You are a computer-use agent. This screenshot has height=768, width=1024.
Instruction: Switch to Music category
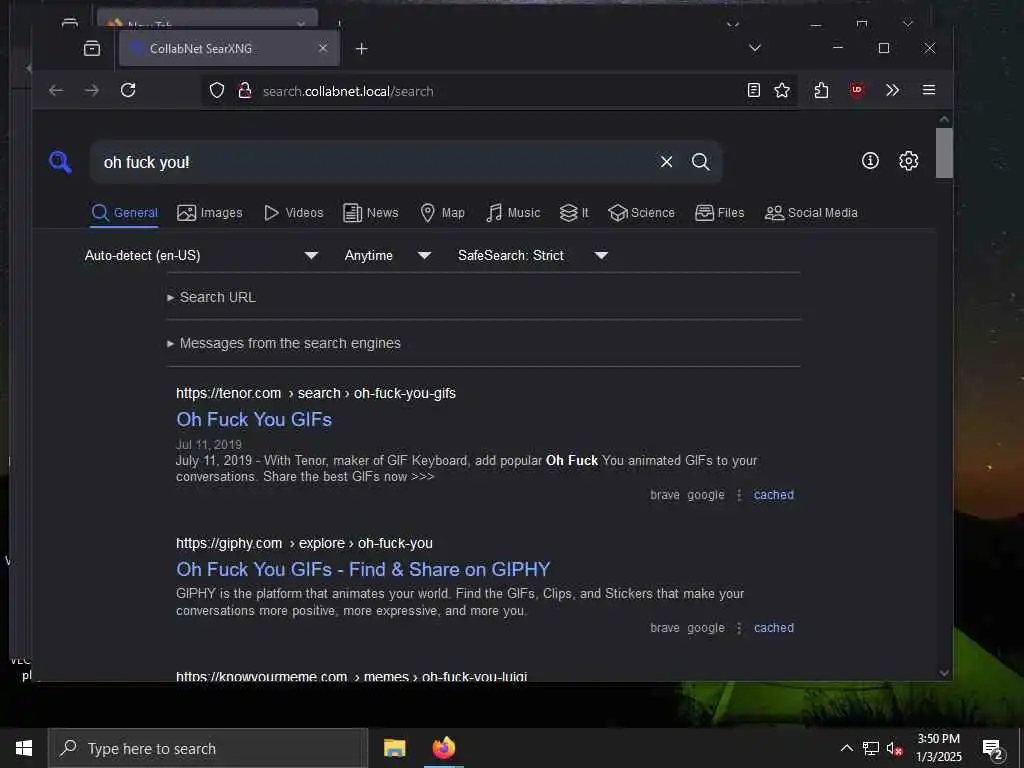513,213
